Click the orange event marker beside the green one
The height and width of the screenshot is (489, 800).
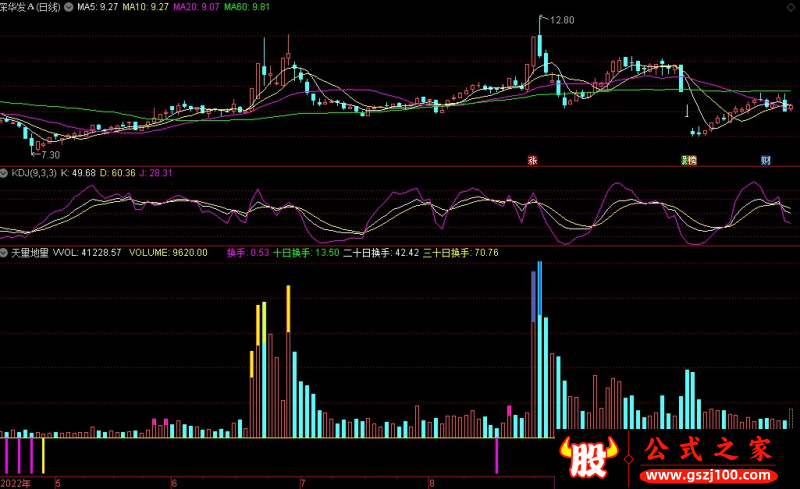pos(692,160)
